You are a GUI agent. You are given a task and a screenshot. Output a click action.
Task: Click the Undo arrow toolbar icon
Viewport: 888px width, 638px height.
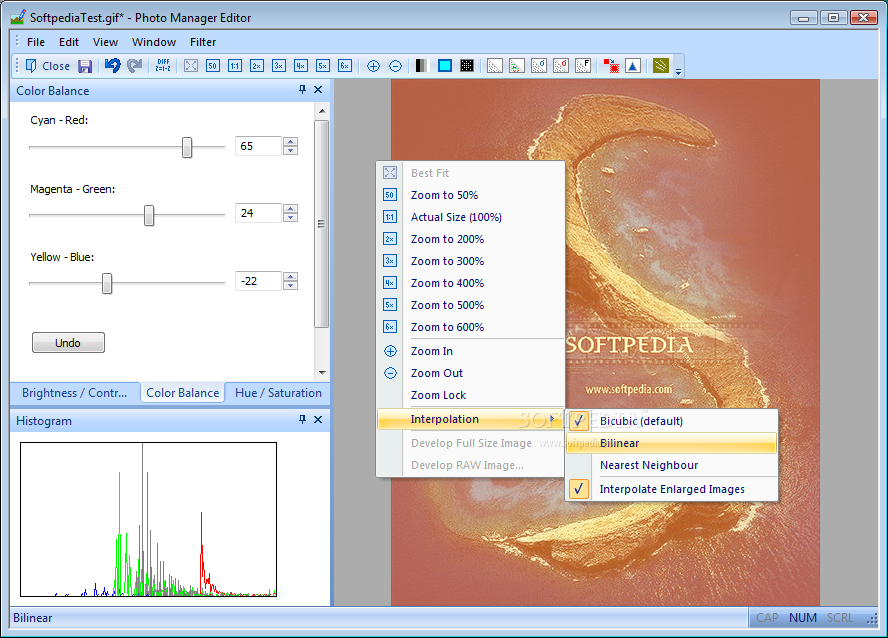pyautogui.click(x=112, y=66)
